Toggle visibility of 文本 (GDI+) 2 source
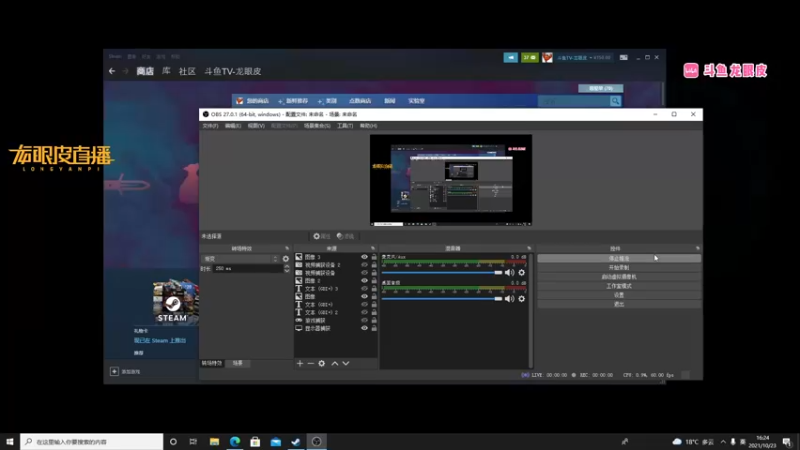The width and height of the screenshot is (800, 450). (x=364, y=312)
